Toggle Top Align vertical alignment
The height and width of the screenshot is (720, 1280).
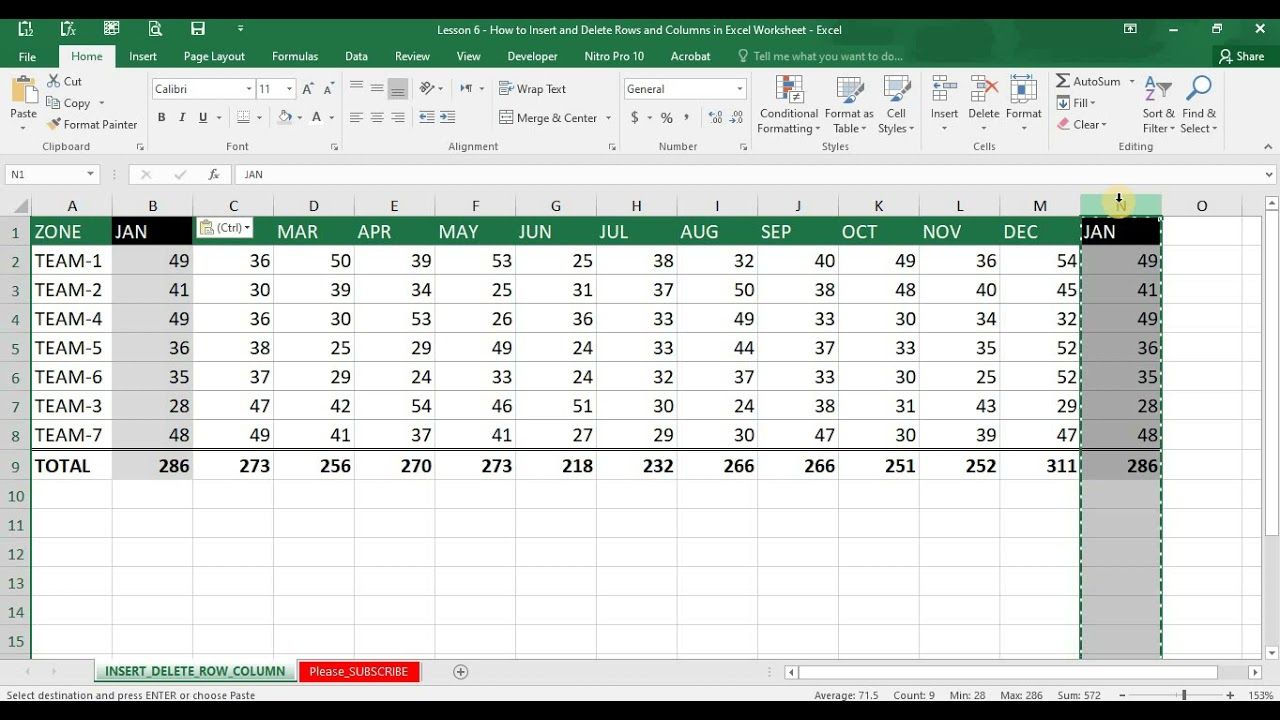(x=356, y=88)
